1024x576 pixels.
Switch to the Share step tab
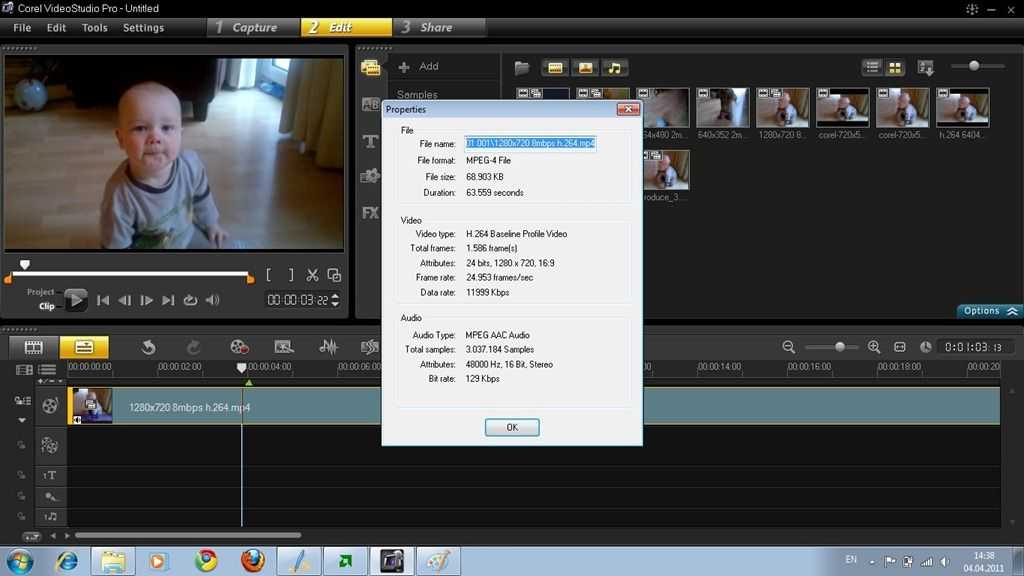tap(438, 28)
